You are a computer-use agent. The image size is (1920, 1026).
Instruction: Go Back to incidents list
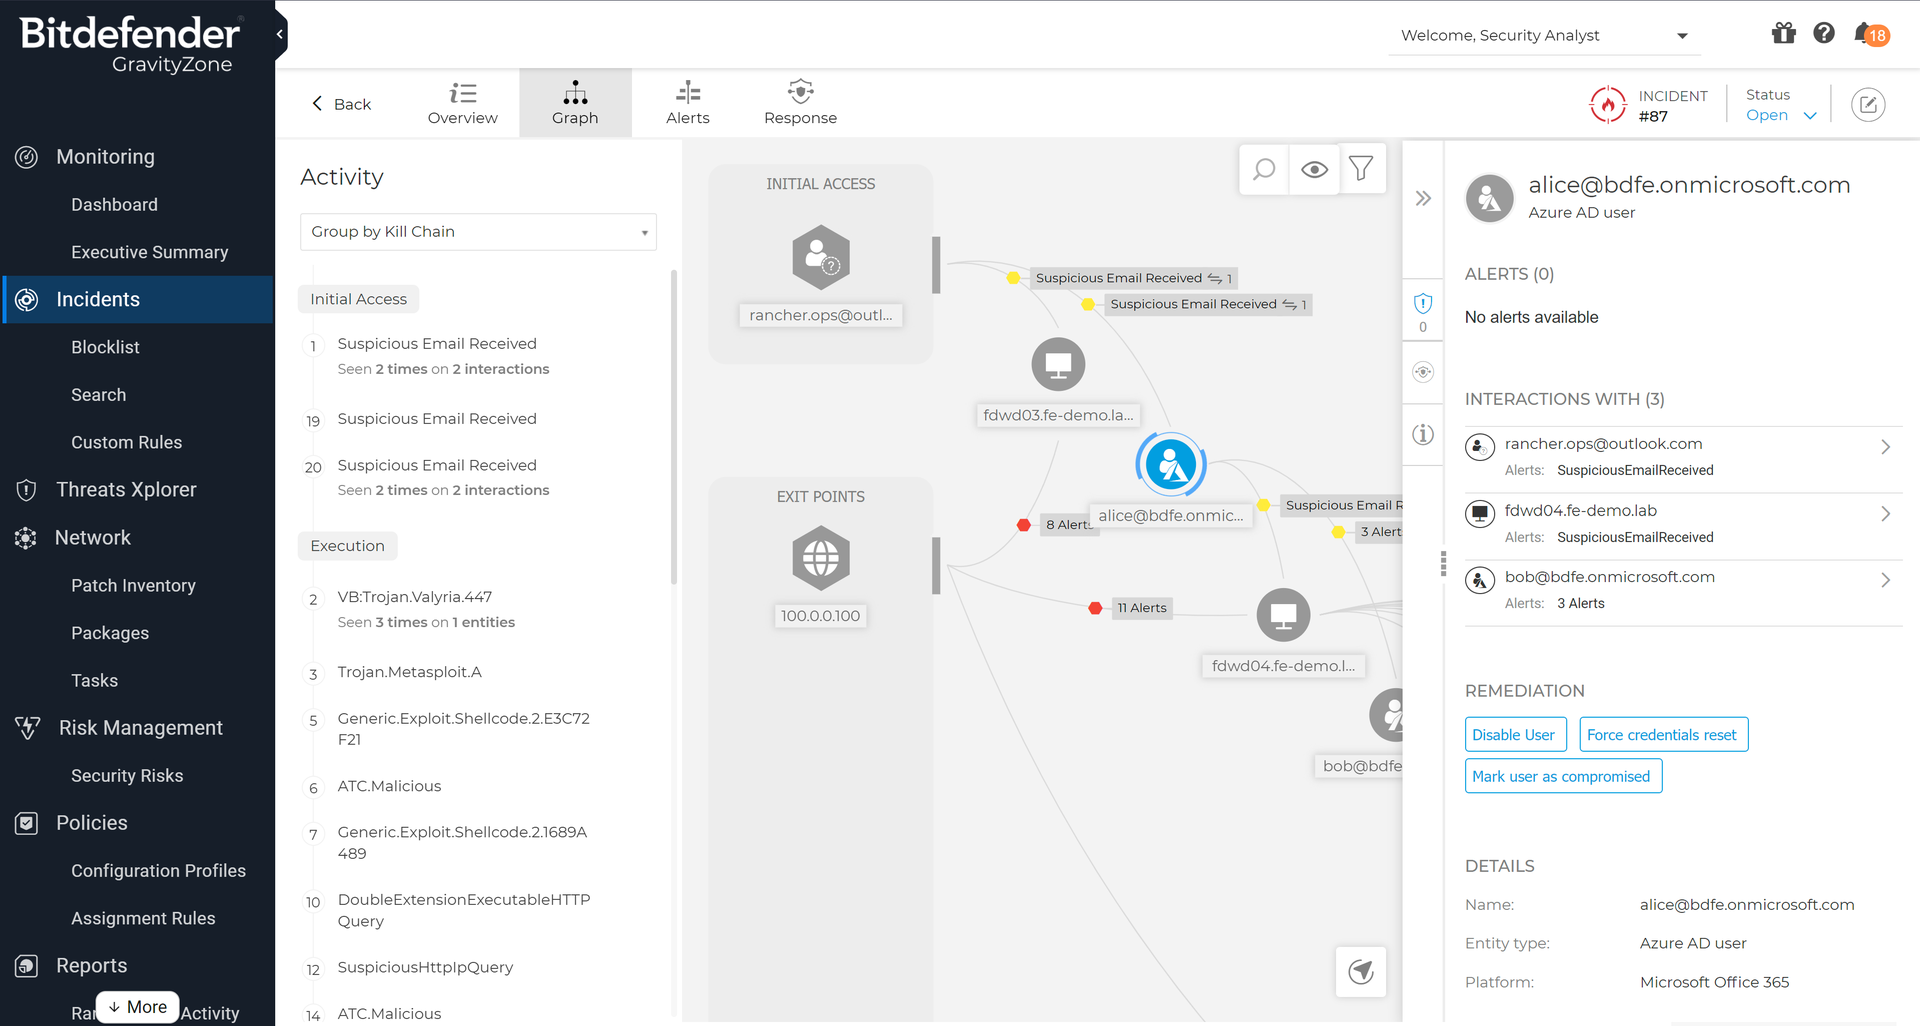(341, 104)
